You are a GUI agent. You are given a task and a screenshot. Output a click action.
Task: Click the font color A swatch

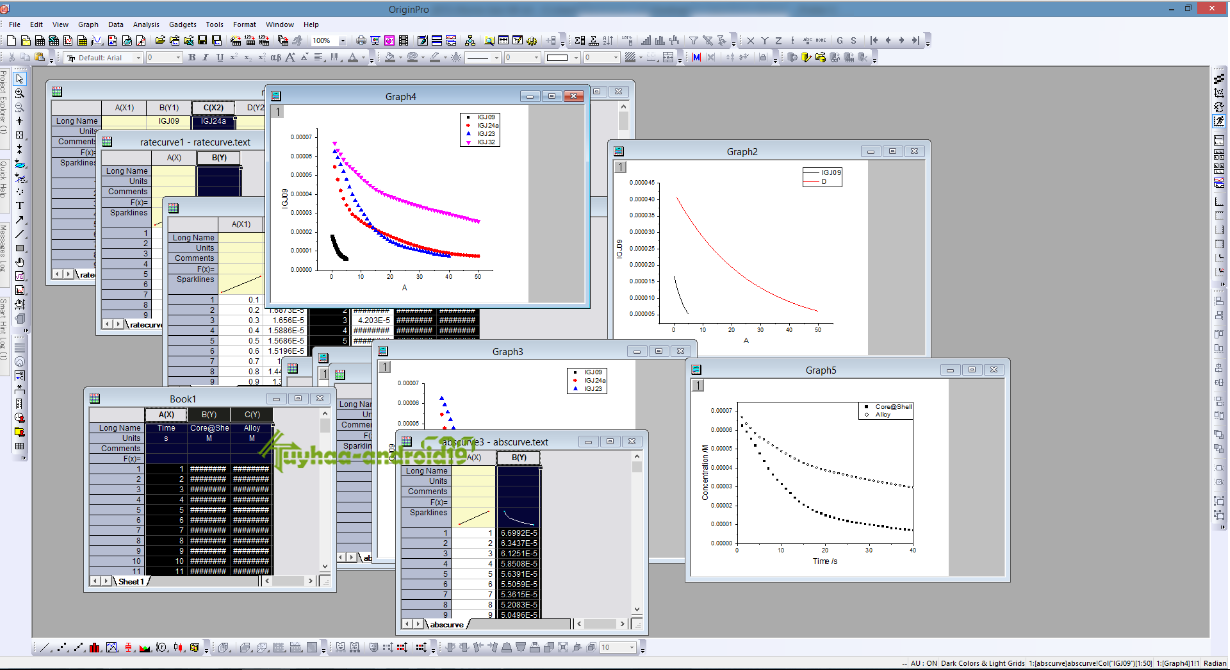(x=353, y=58)
